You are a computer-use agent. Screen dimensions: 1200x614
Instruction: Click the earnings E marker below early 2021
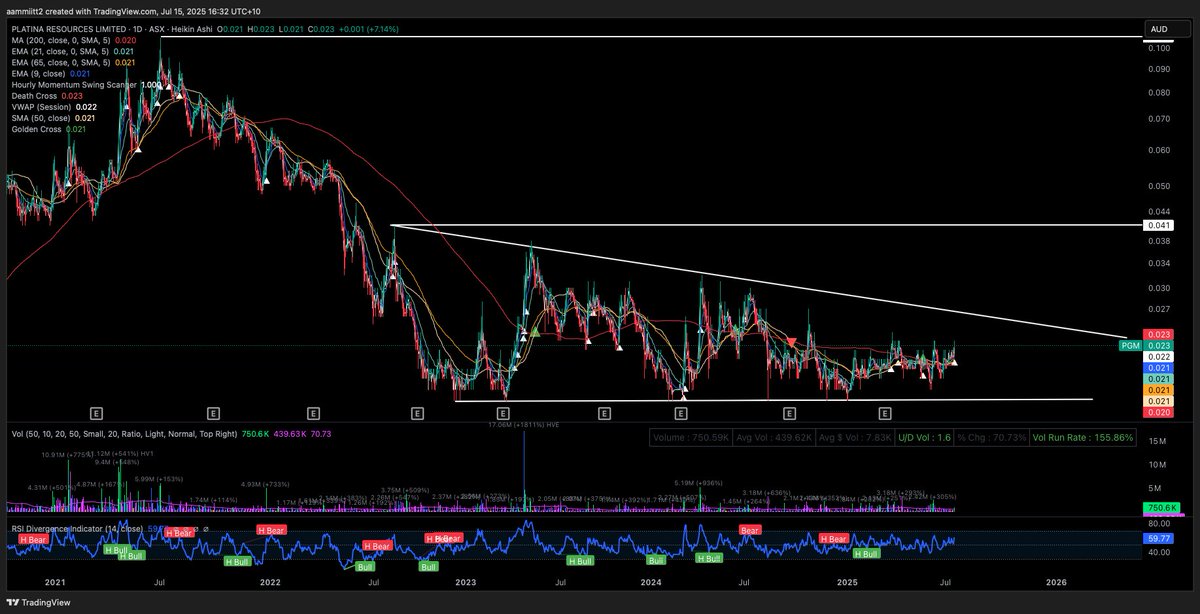click(97, 411)
